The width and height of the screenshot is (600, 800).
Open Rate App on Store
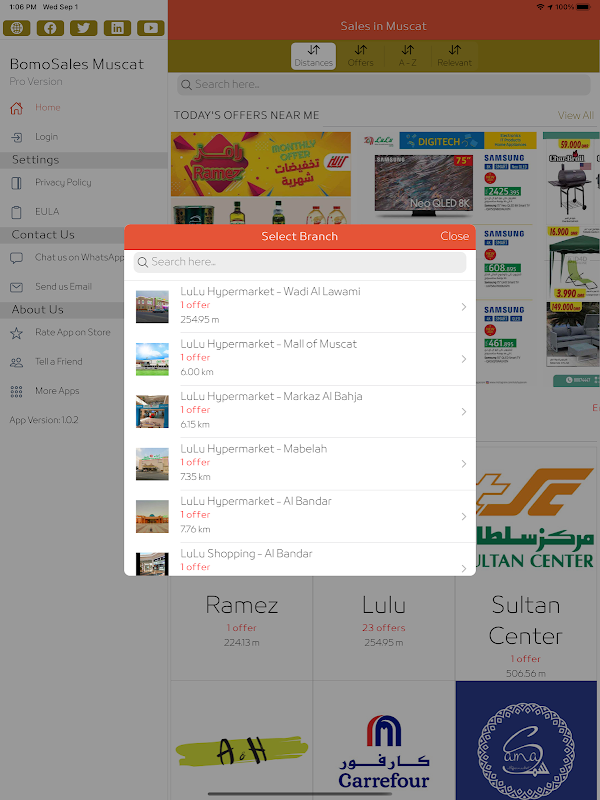click(72, 332)
